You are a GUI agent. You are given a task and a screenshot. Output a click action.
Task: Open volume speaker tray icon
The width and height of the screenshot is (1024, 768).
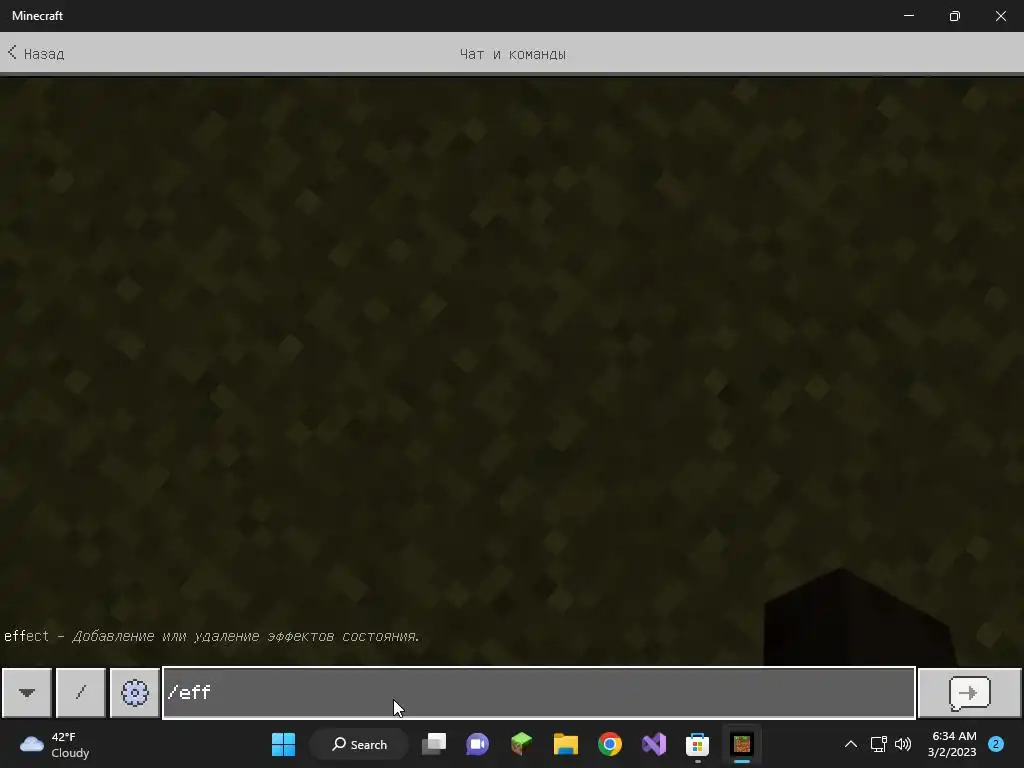(x=903, y=744)
